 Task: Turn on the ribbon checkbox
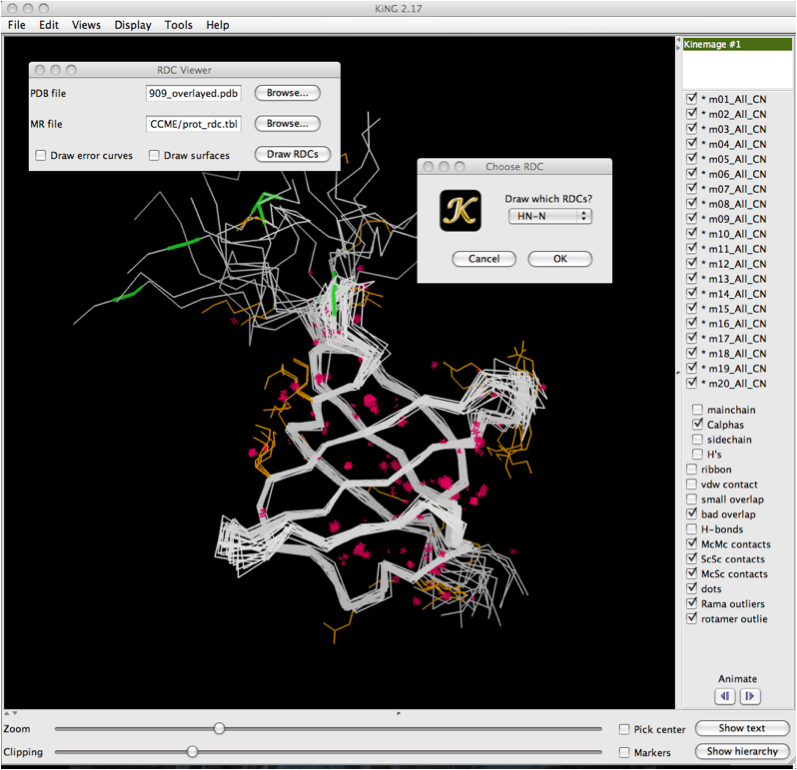(692, 469)
